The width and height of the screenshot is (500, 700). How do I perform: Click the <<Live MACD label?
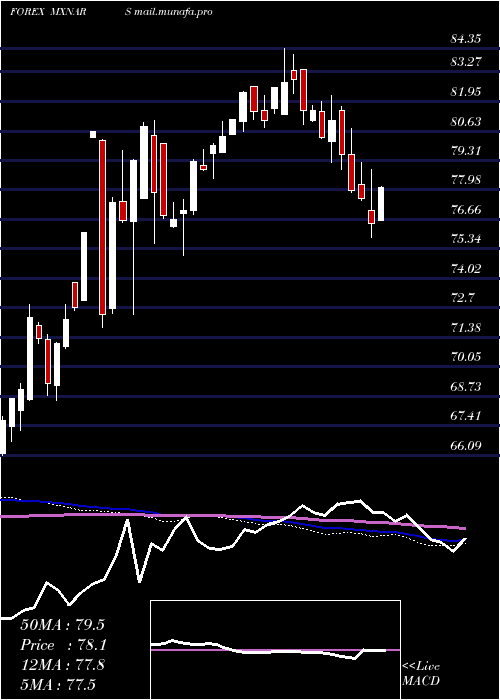421,673
